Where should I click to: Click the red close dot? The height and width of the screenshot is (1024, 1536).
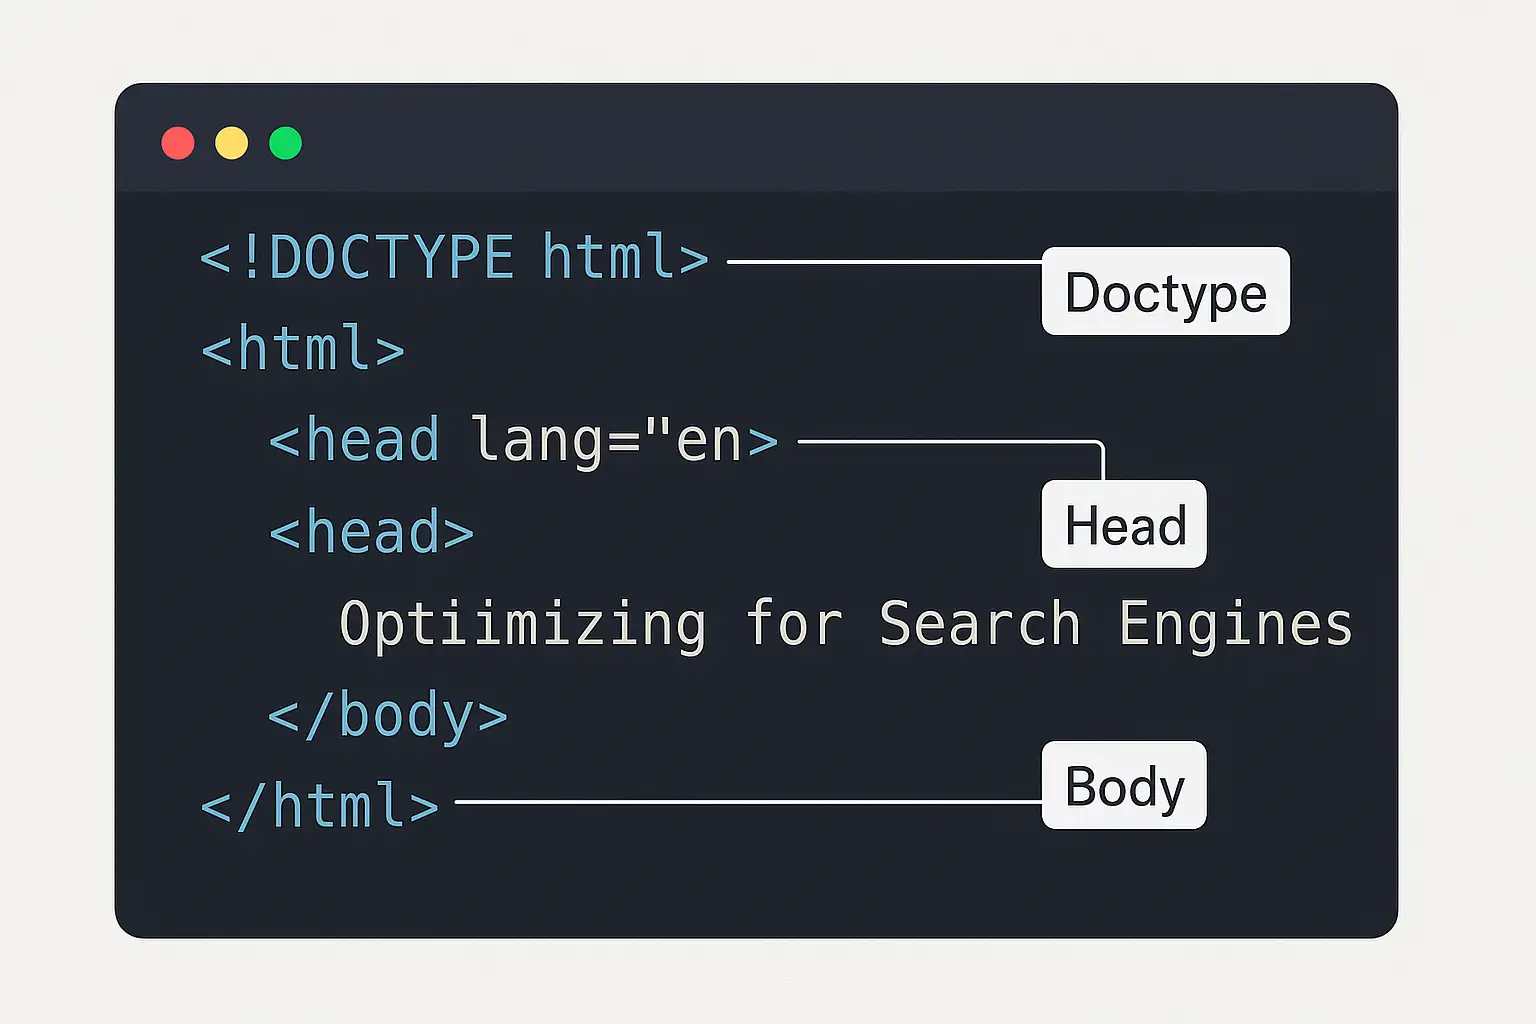(178, 143)
